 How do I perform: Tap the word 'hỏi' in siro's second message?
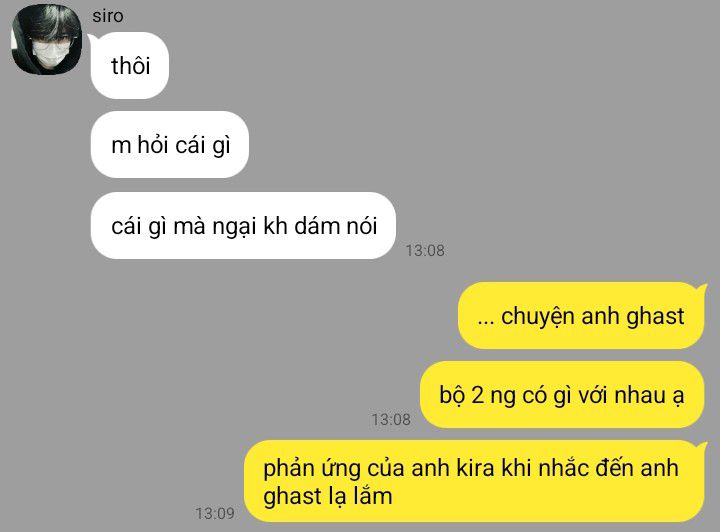[153, 145]
